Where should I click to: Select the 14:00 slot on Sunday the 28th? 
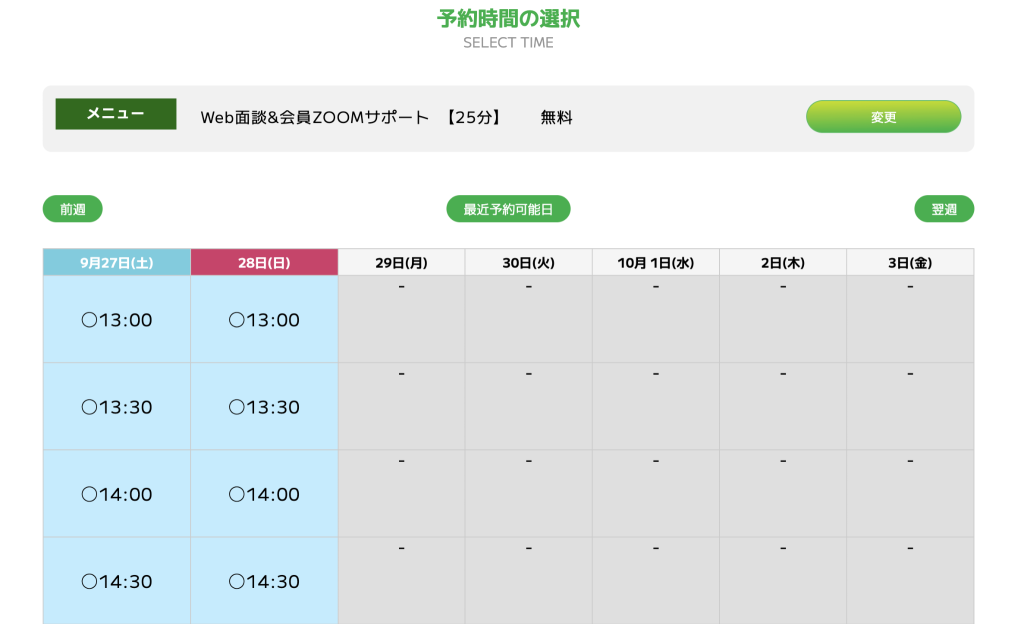pyautogui.click(x=263, y=494)
